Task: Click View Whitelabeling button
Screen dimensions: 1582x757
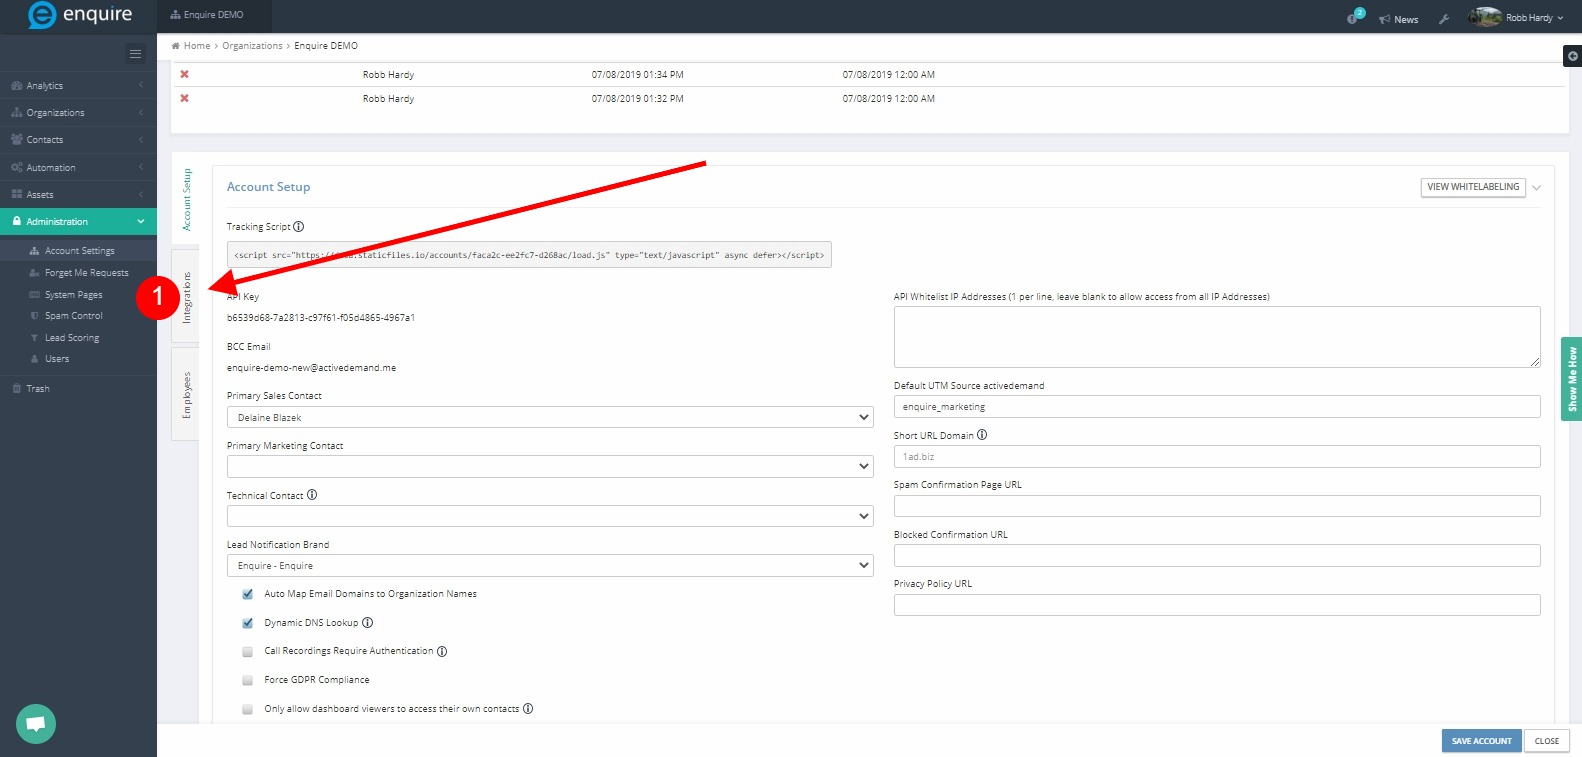Action: pyautogui.click(x=1473, y=187)
